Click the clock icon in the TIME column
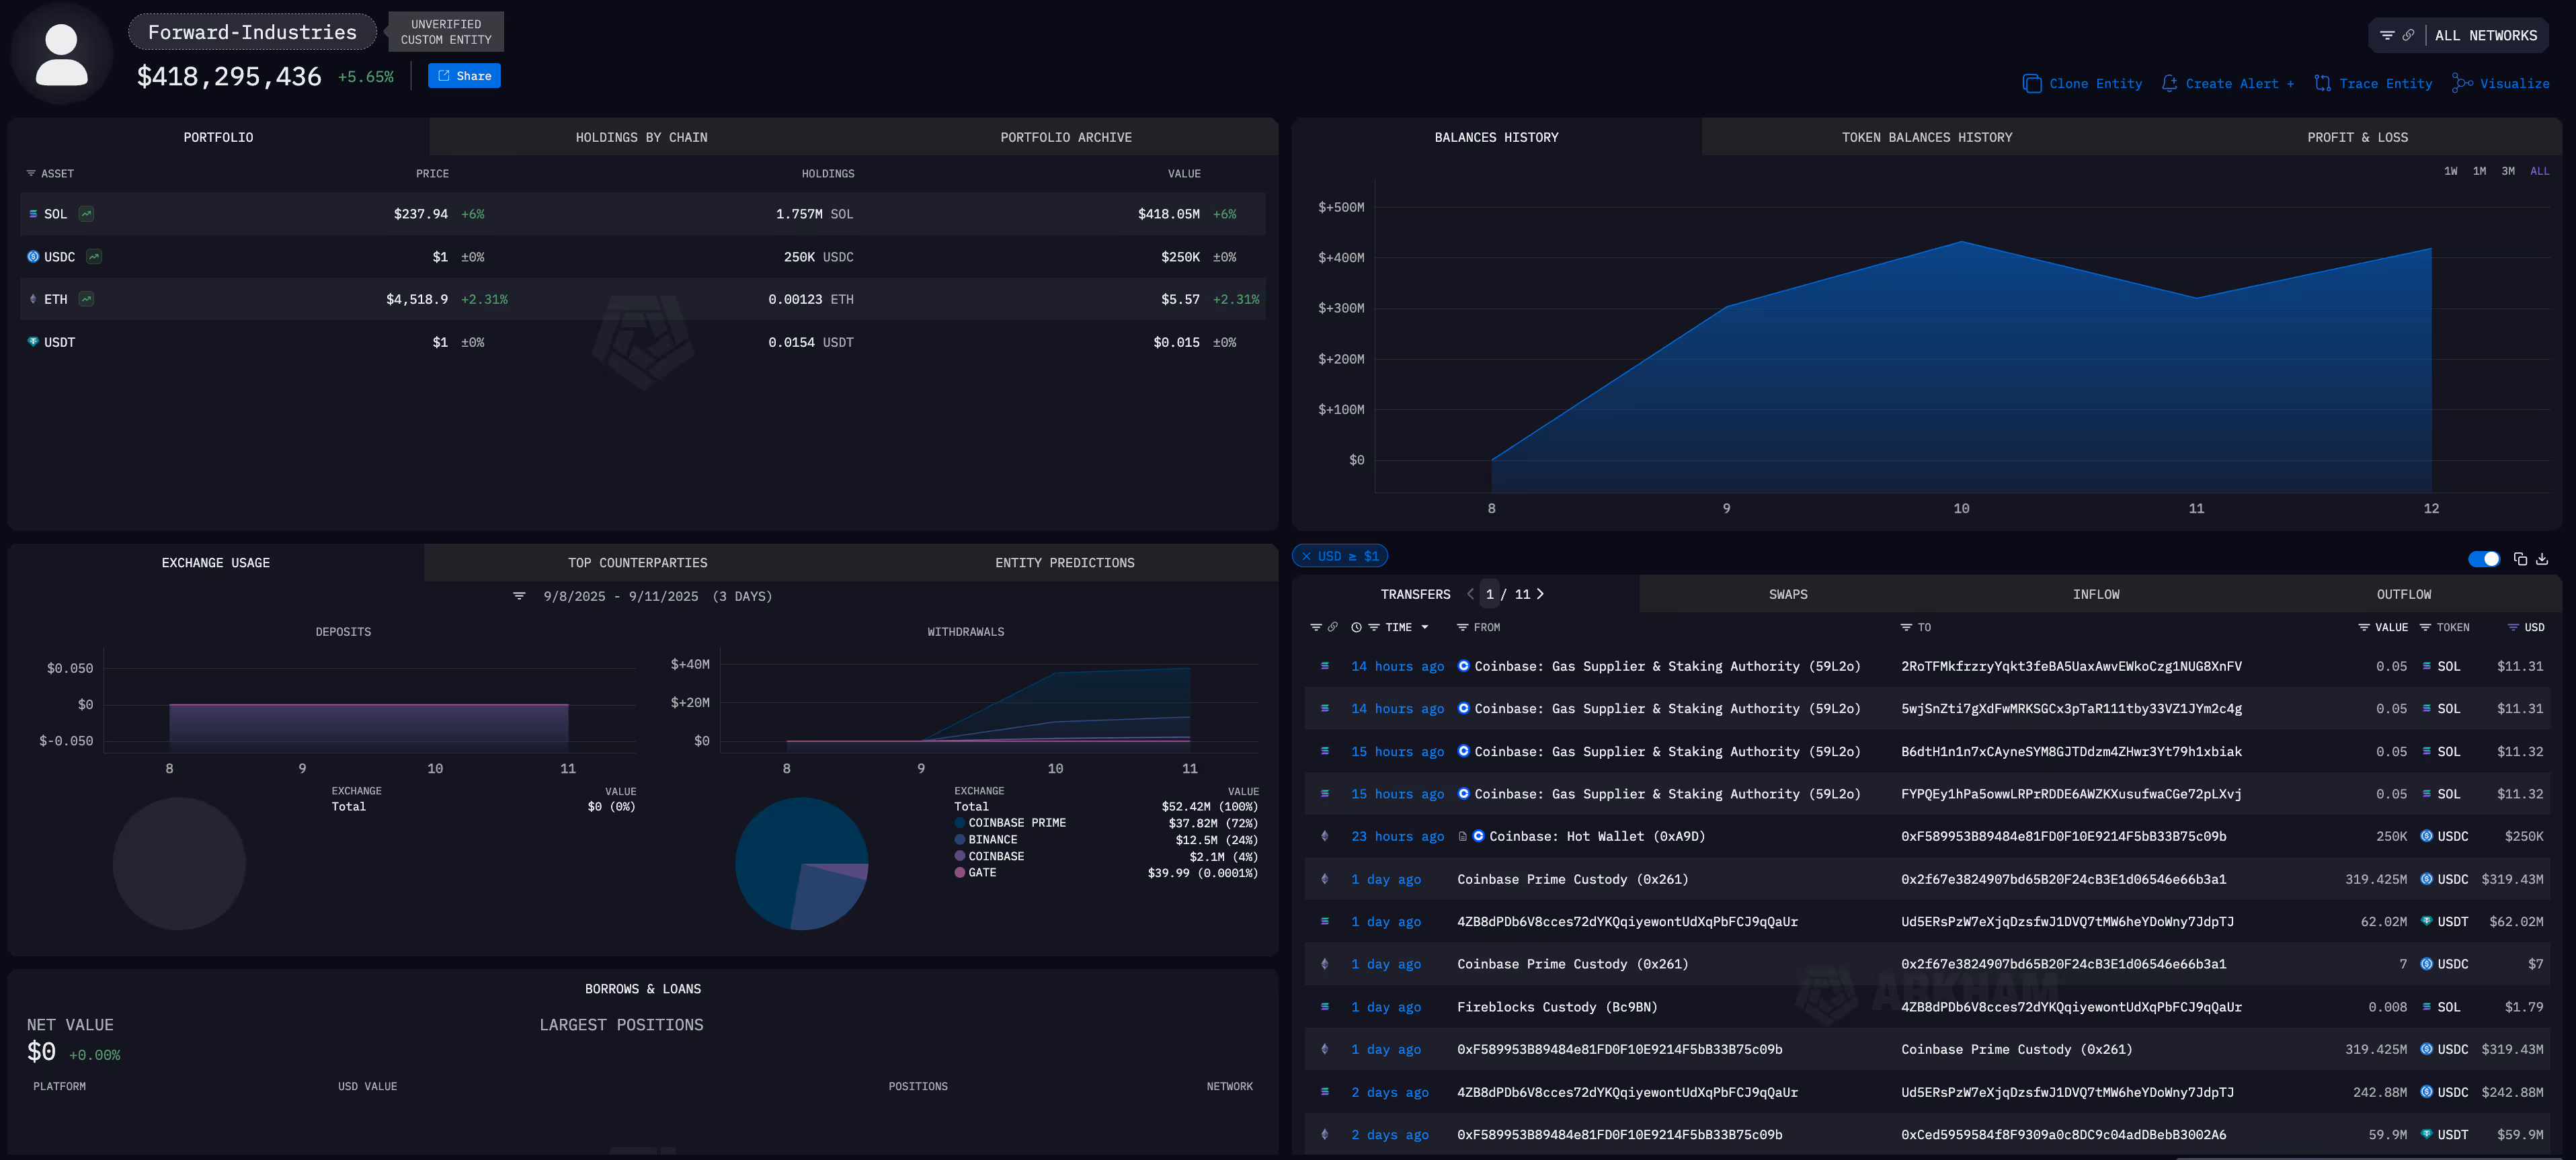 tap(1356, 627)
